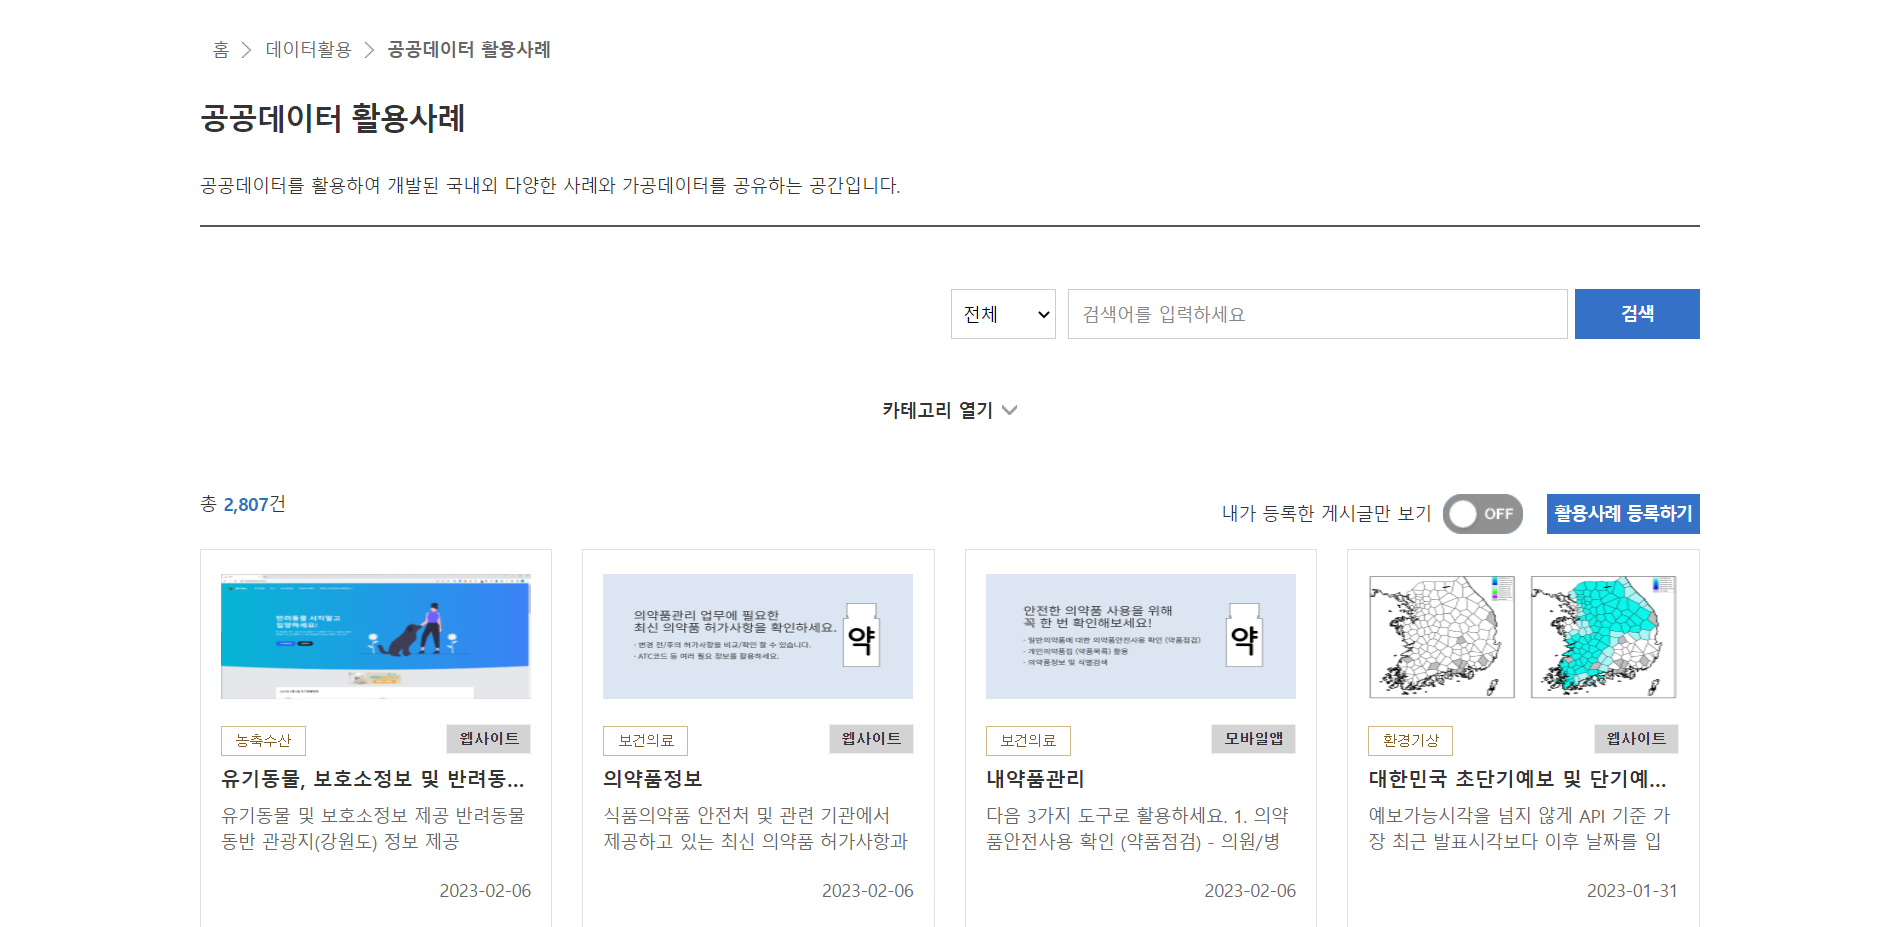Toggle 내가 등록한 게시글만 보기 switch
1897x927 pixels.
(x=1482, y=514)
